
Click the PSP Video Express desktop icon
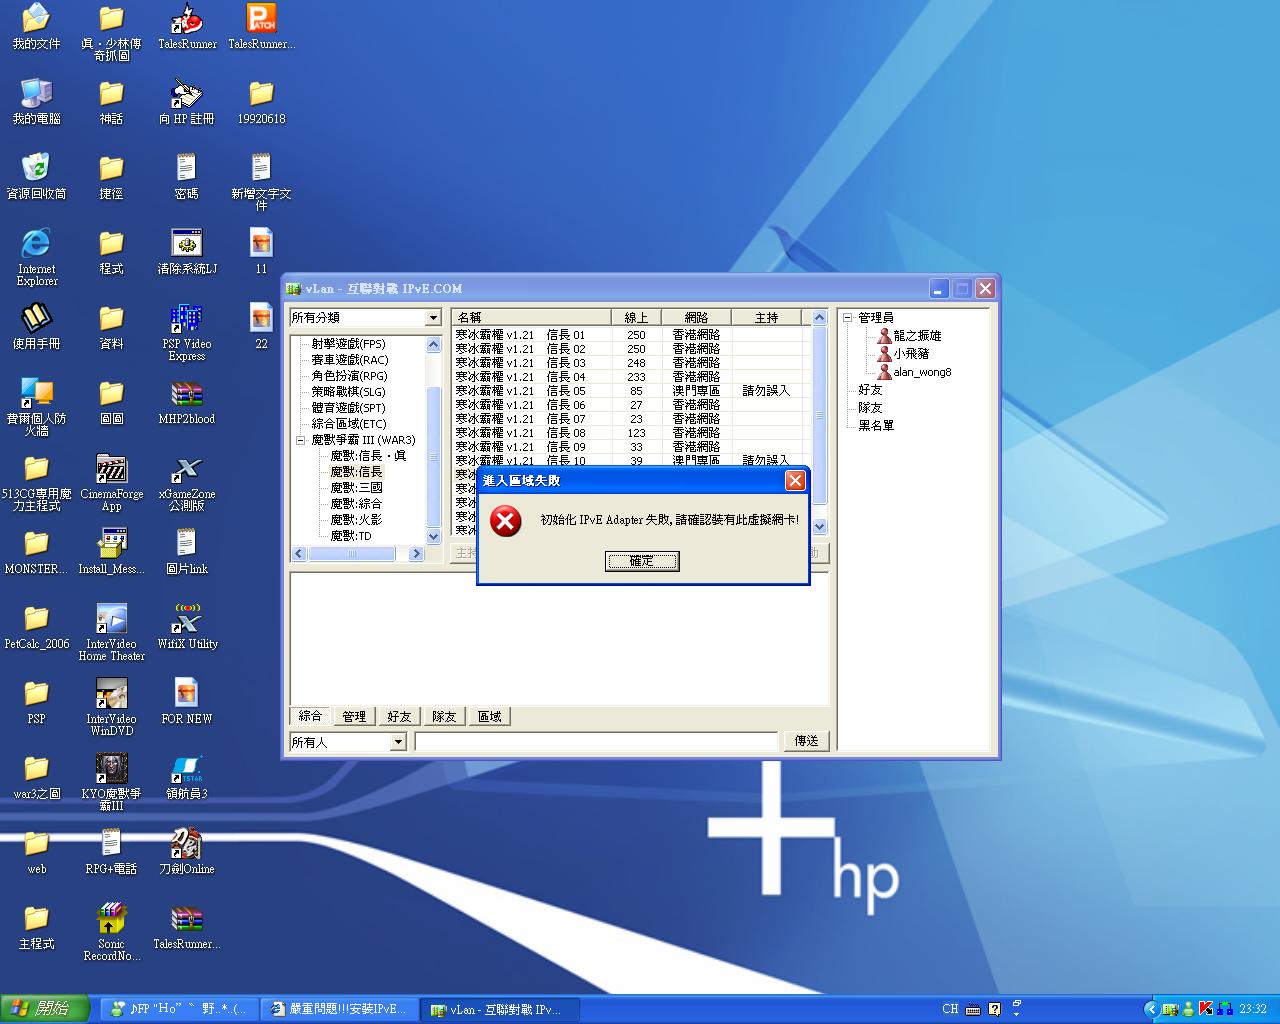pos(186,319)
